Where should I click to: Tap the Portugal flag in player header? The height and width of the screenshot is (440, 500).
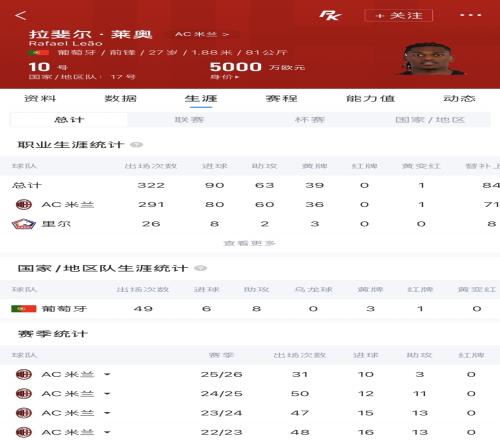pos(39,53)
